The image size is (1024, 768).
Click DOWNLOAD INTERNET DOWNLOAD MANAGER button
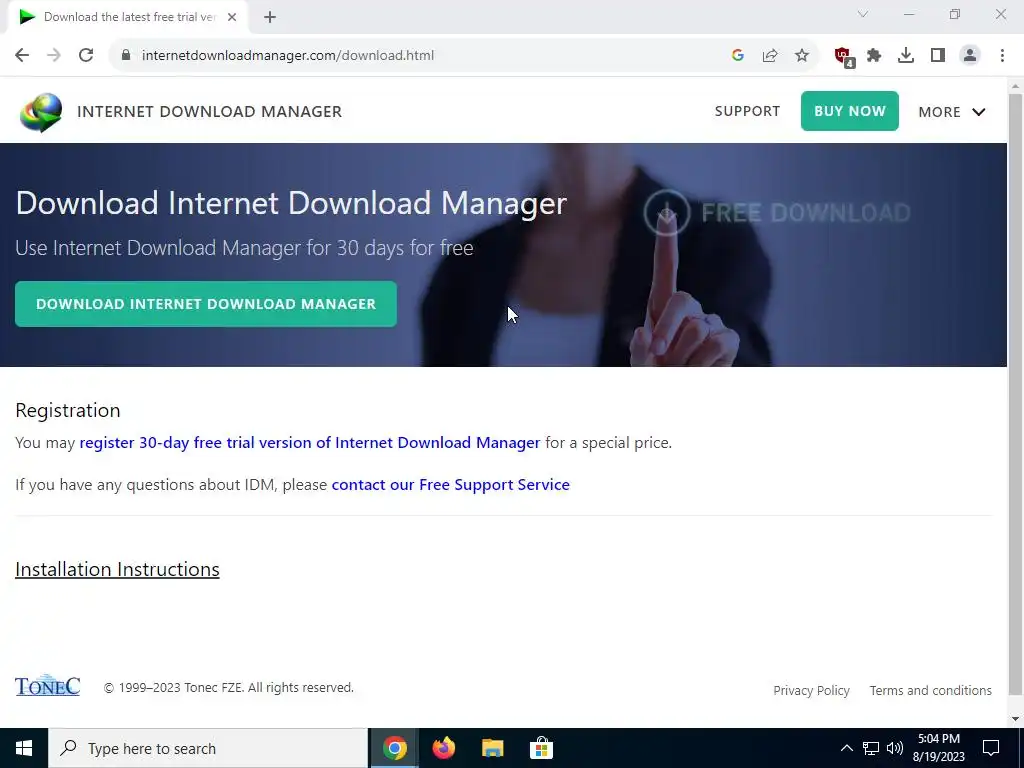tap(206, 304)
